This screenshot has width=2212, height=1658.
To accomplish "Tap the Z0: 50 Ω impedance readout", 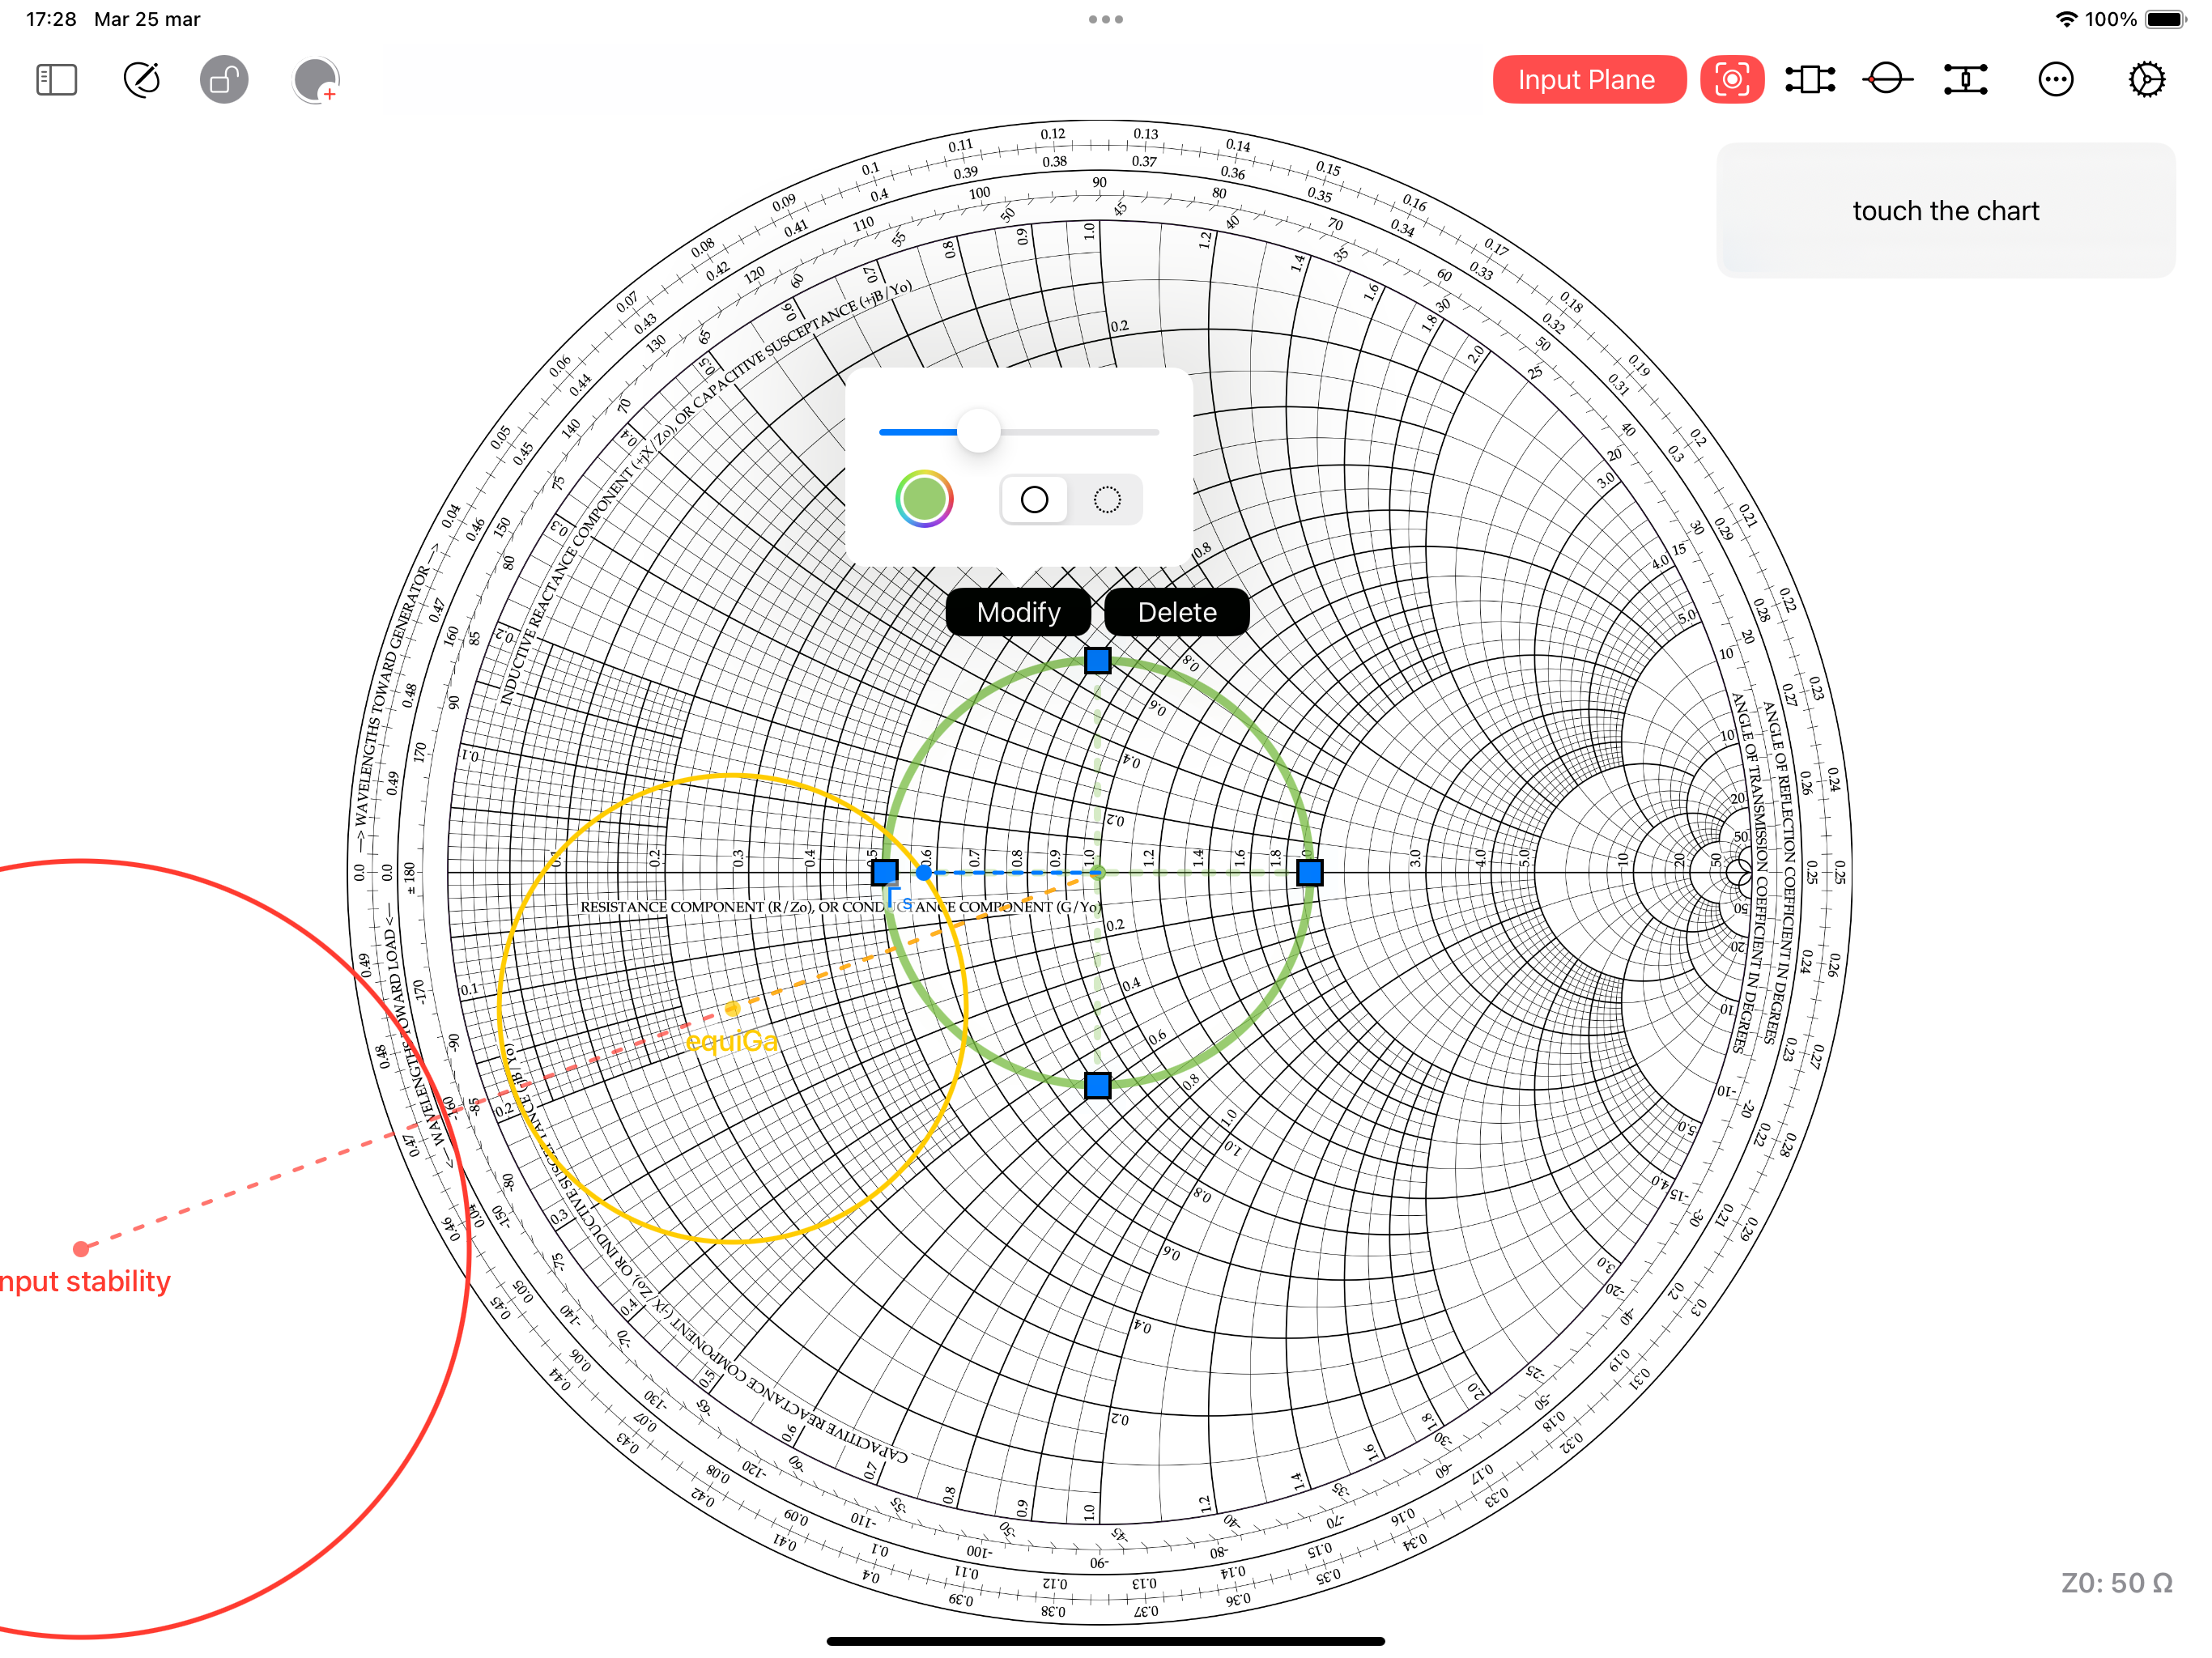I will pyautogui.click(x=2117, y=1583).
